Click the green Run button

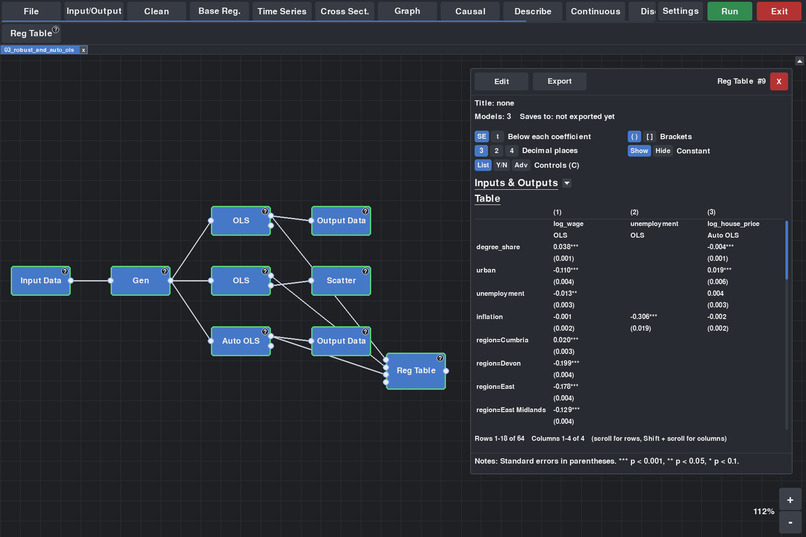(729, 11)
